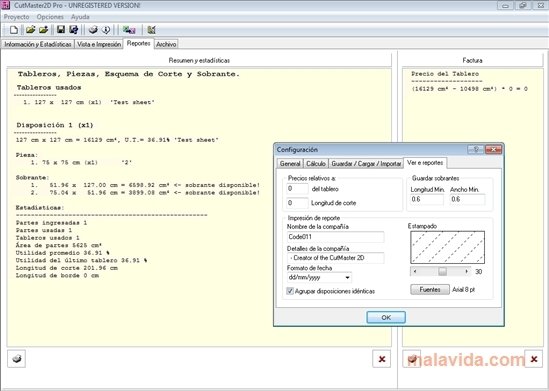Click the 'Utilidad promedio 36.91 %' line
The width and height of the screenshot is (549, 391).
click(x=63, y=253)
